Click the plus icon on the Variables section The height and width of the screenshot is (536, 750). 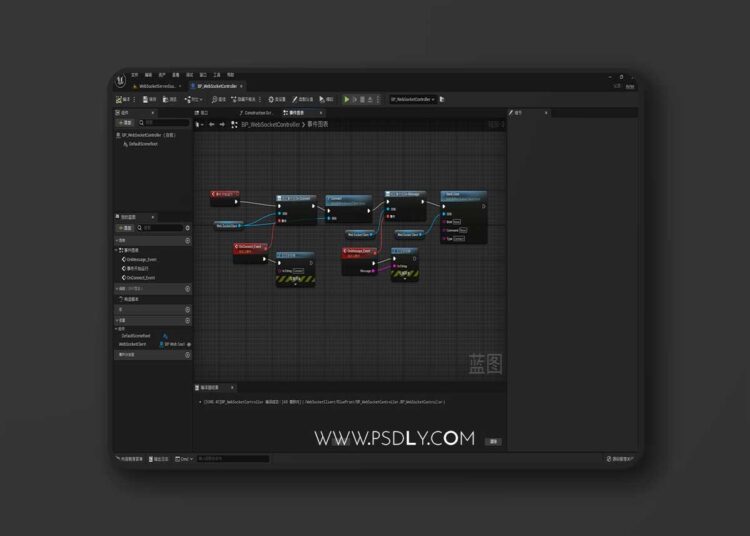(x=188, y=320)
